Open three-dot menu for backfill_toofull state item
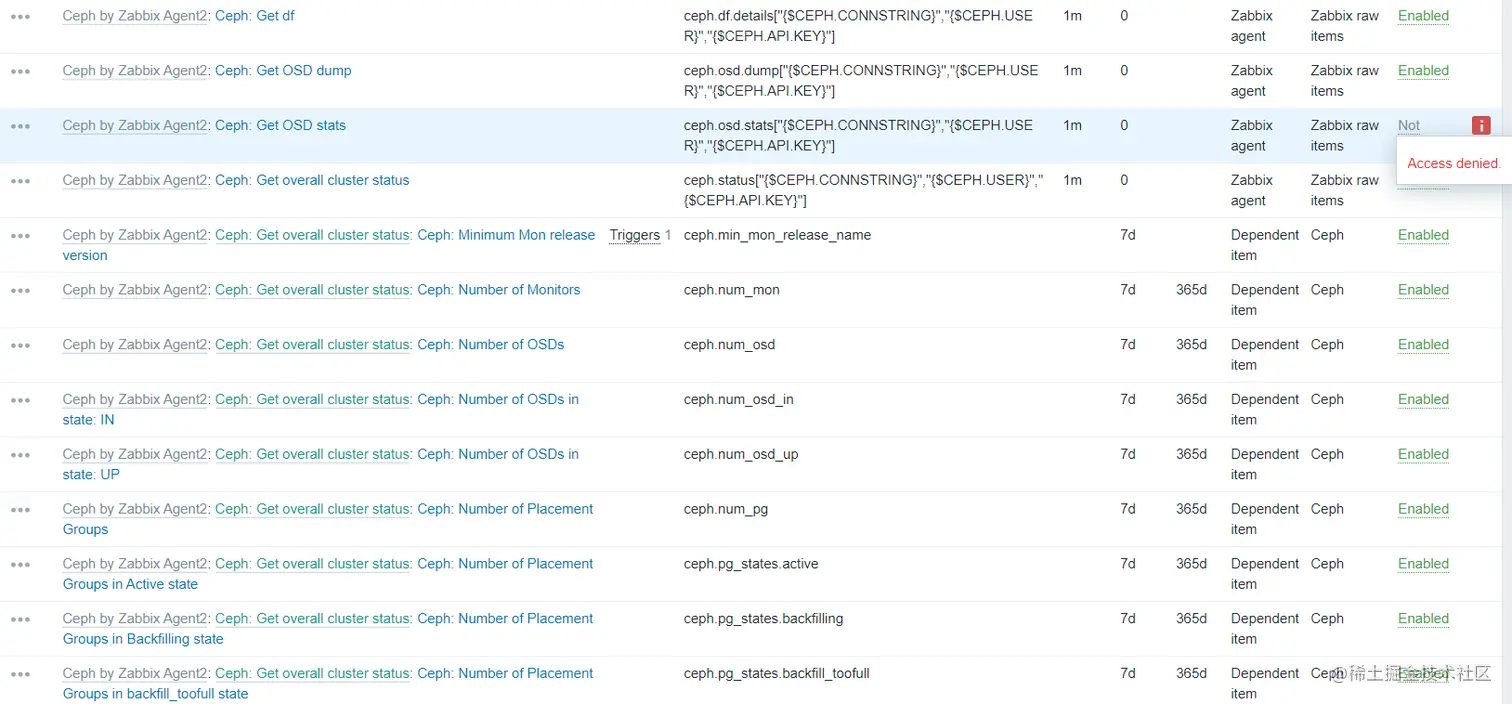This screenshot has width=1512, height=704. pyautogui.click(x=21, y=674)
